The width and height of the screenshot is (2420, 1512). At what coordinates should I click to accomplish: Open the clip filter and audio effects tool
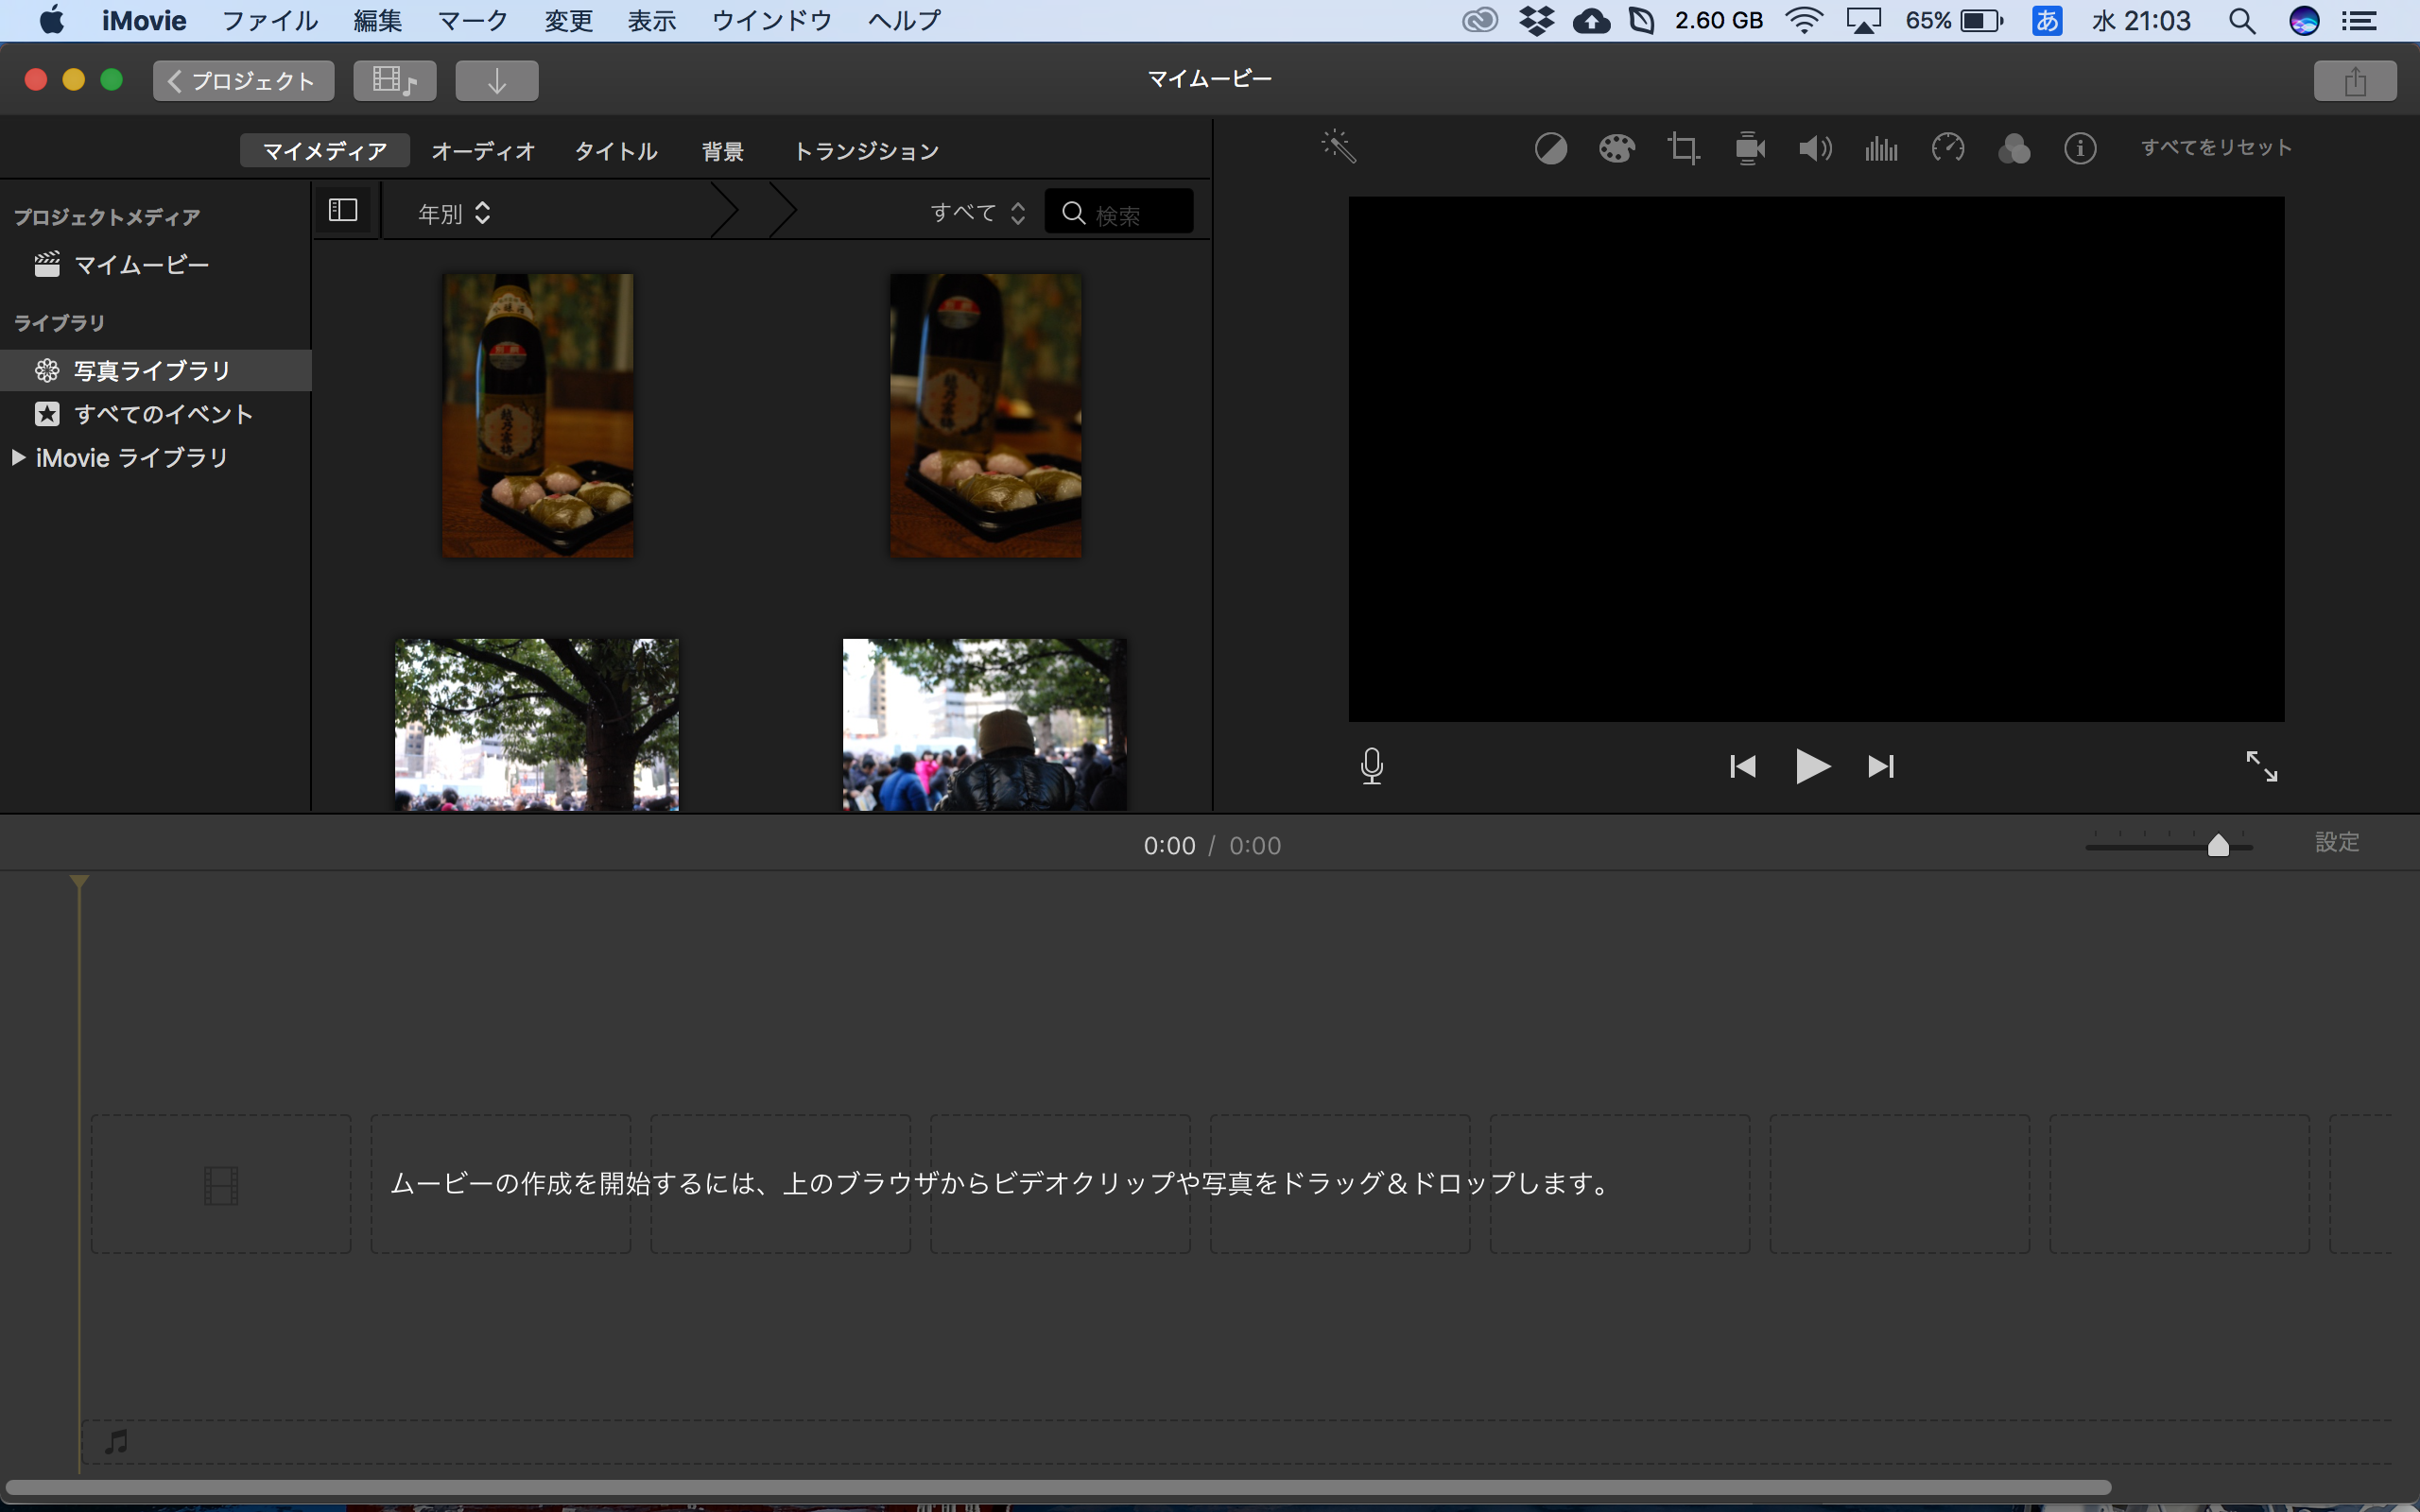(x=2014, y=149)
